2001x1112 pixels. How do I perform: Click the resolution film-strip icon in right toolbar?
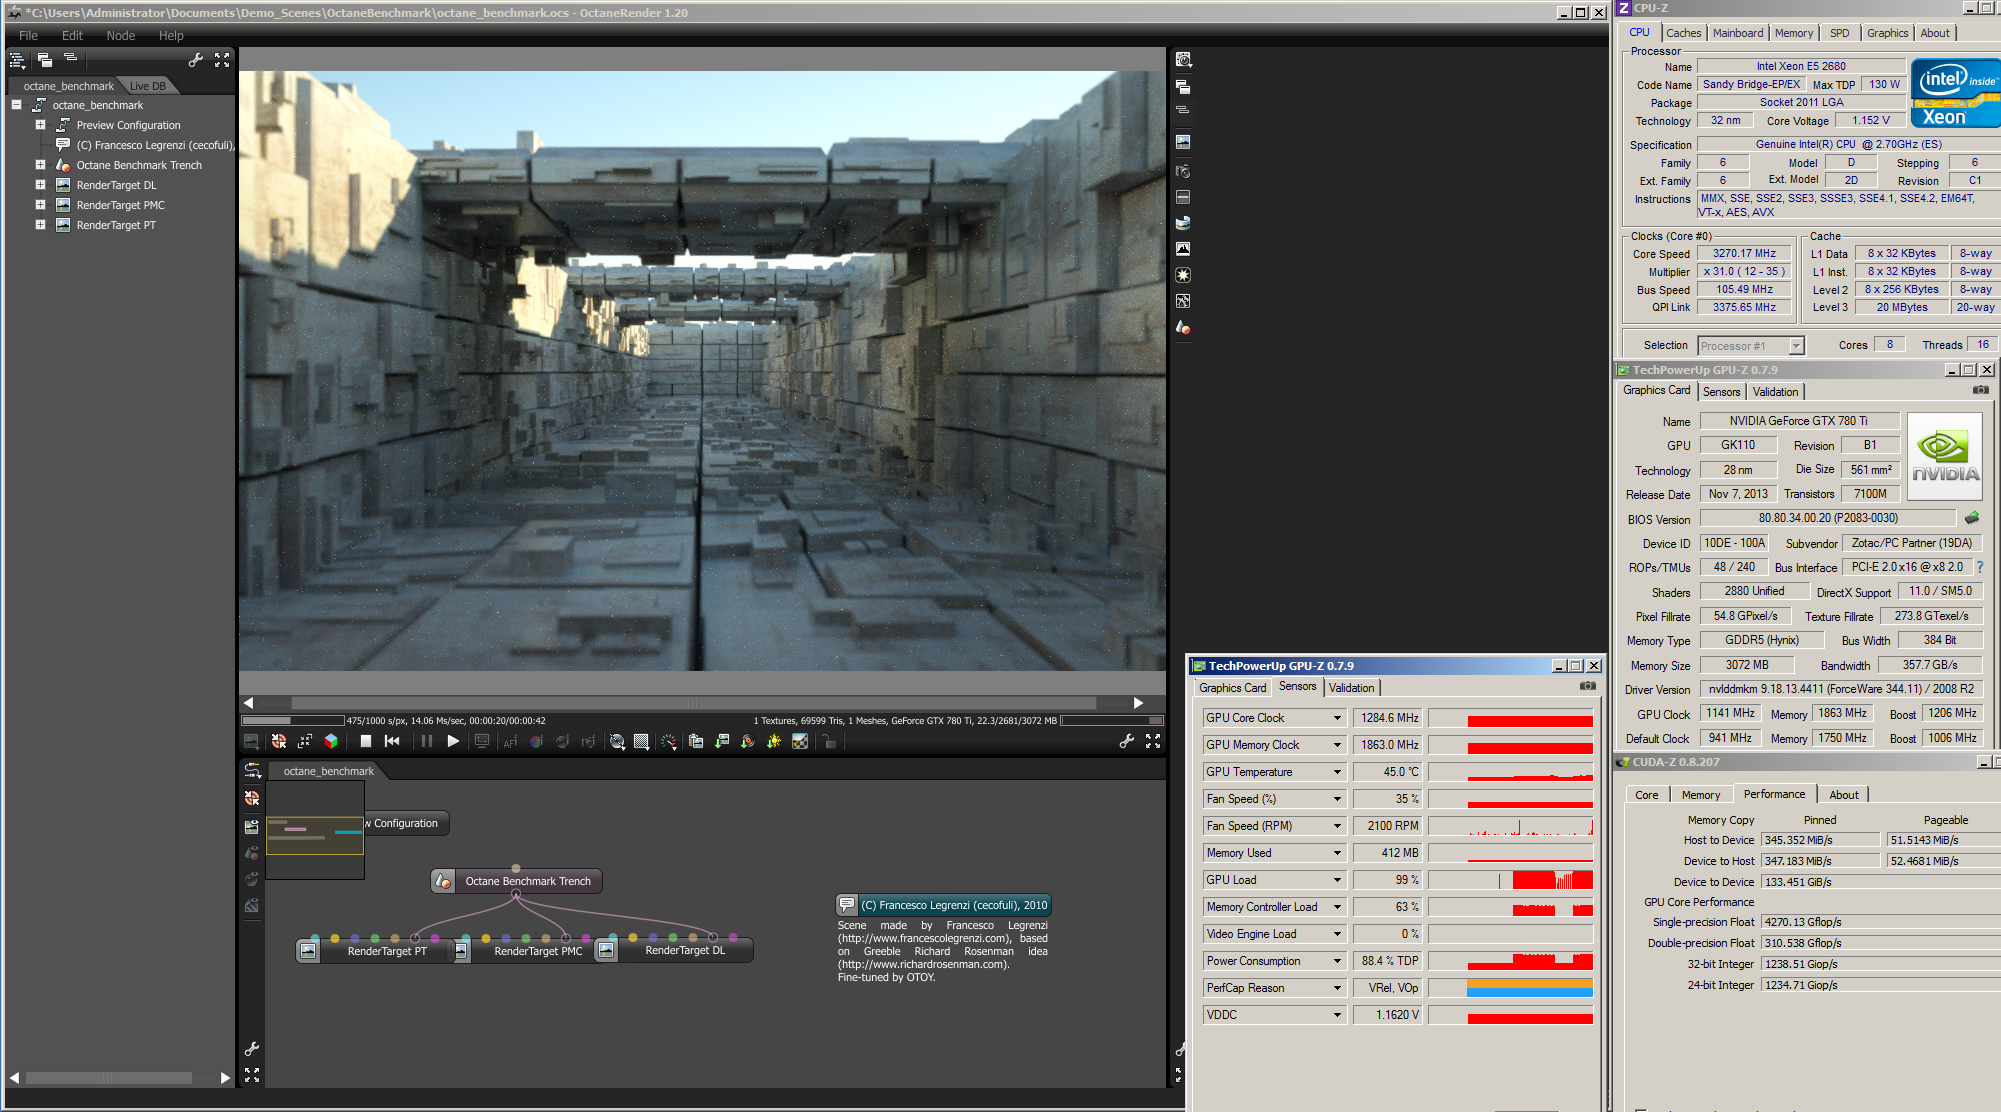coord(1183,197)
